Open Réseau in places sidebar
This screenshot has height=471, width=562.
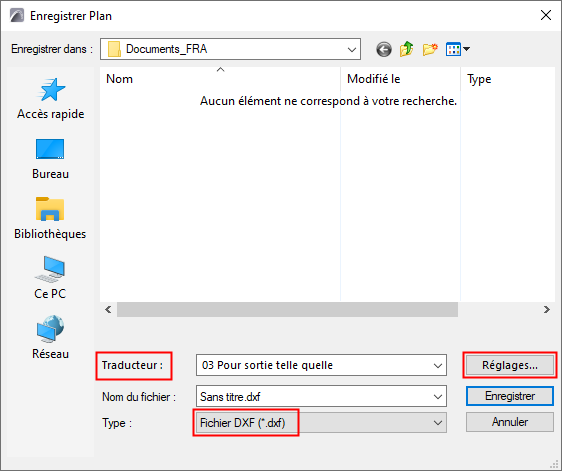(50, 338)
